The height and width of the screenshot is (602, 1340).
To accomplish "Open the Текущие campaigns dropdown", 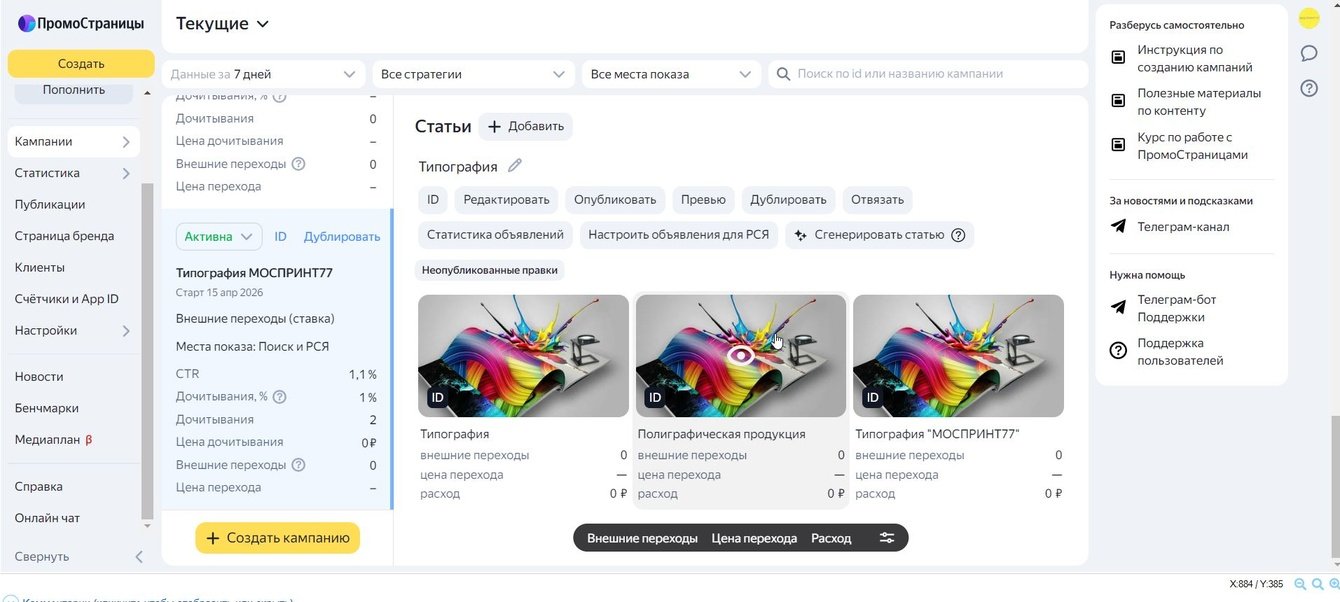I will point(222,23).
